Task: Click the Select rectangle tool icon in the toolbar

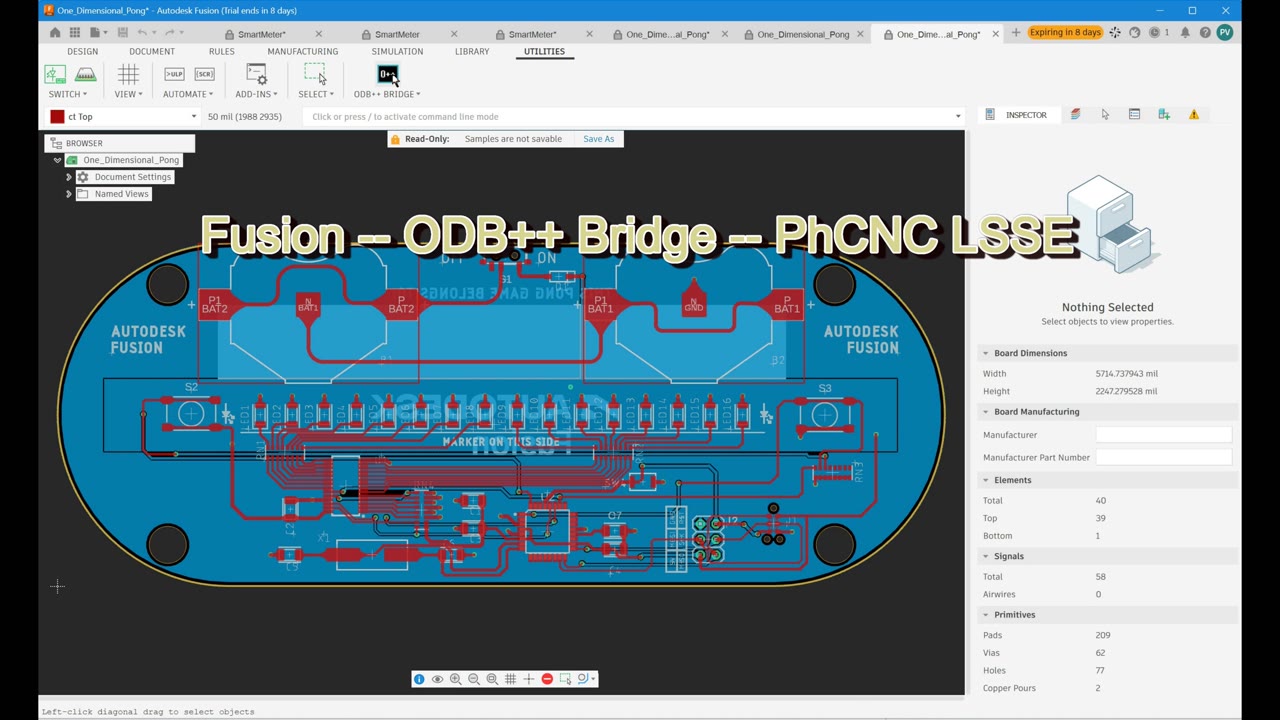Action: coord(314,74)
